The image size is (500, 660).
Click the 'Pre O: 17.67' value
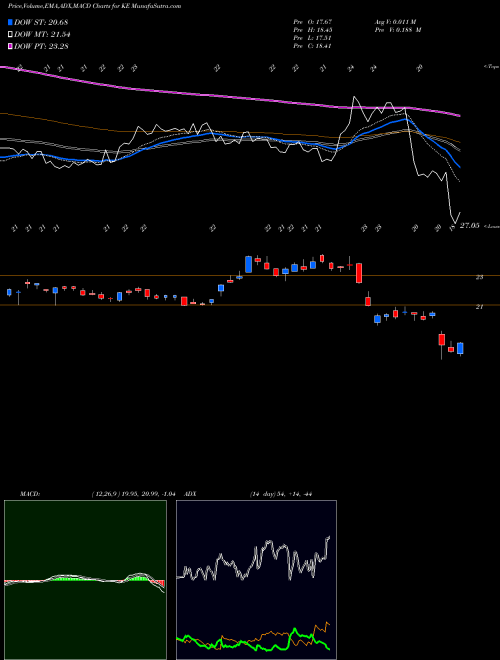pyautogui.click(x=313, y=22)
